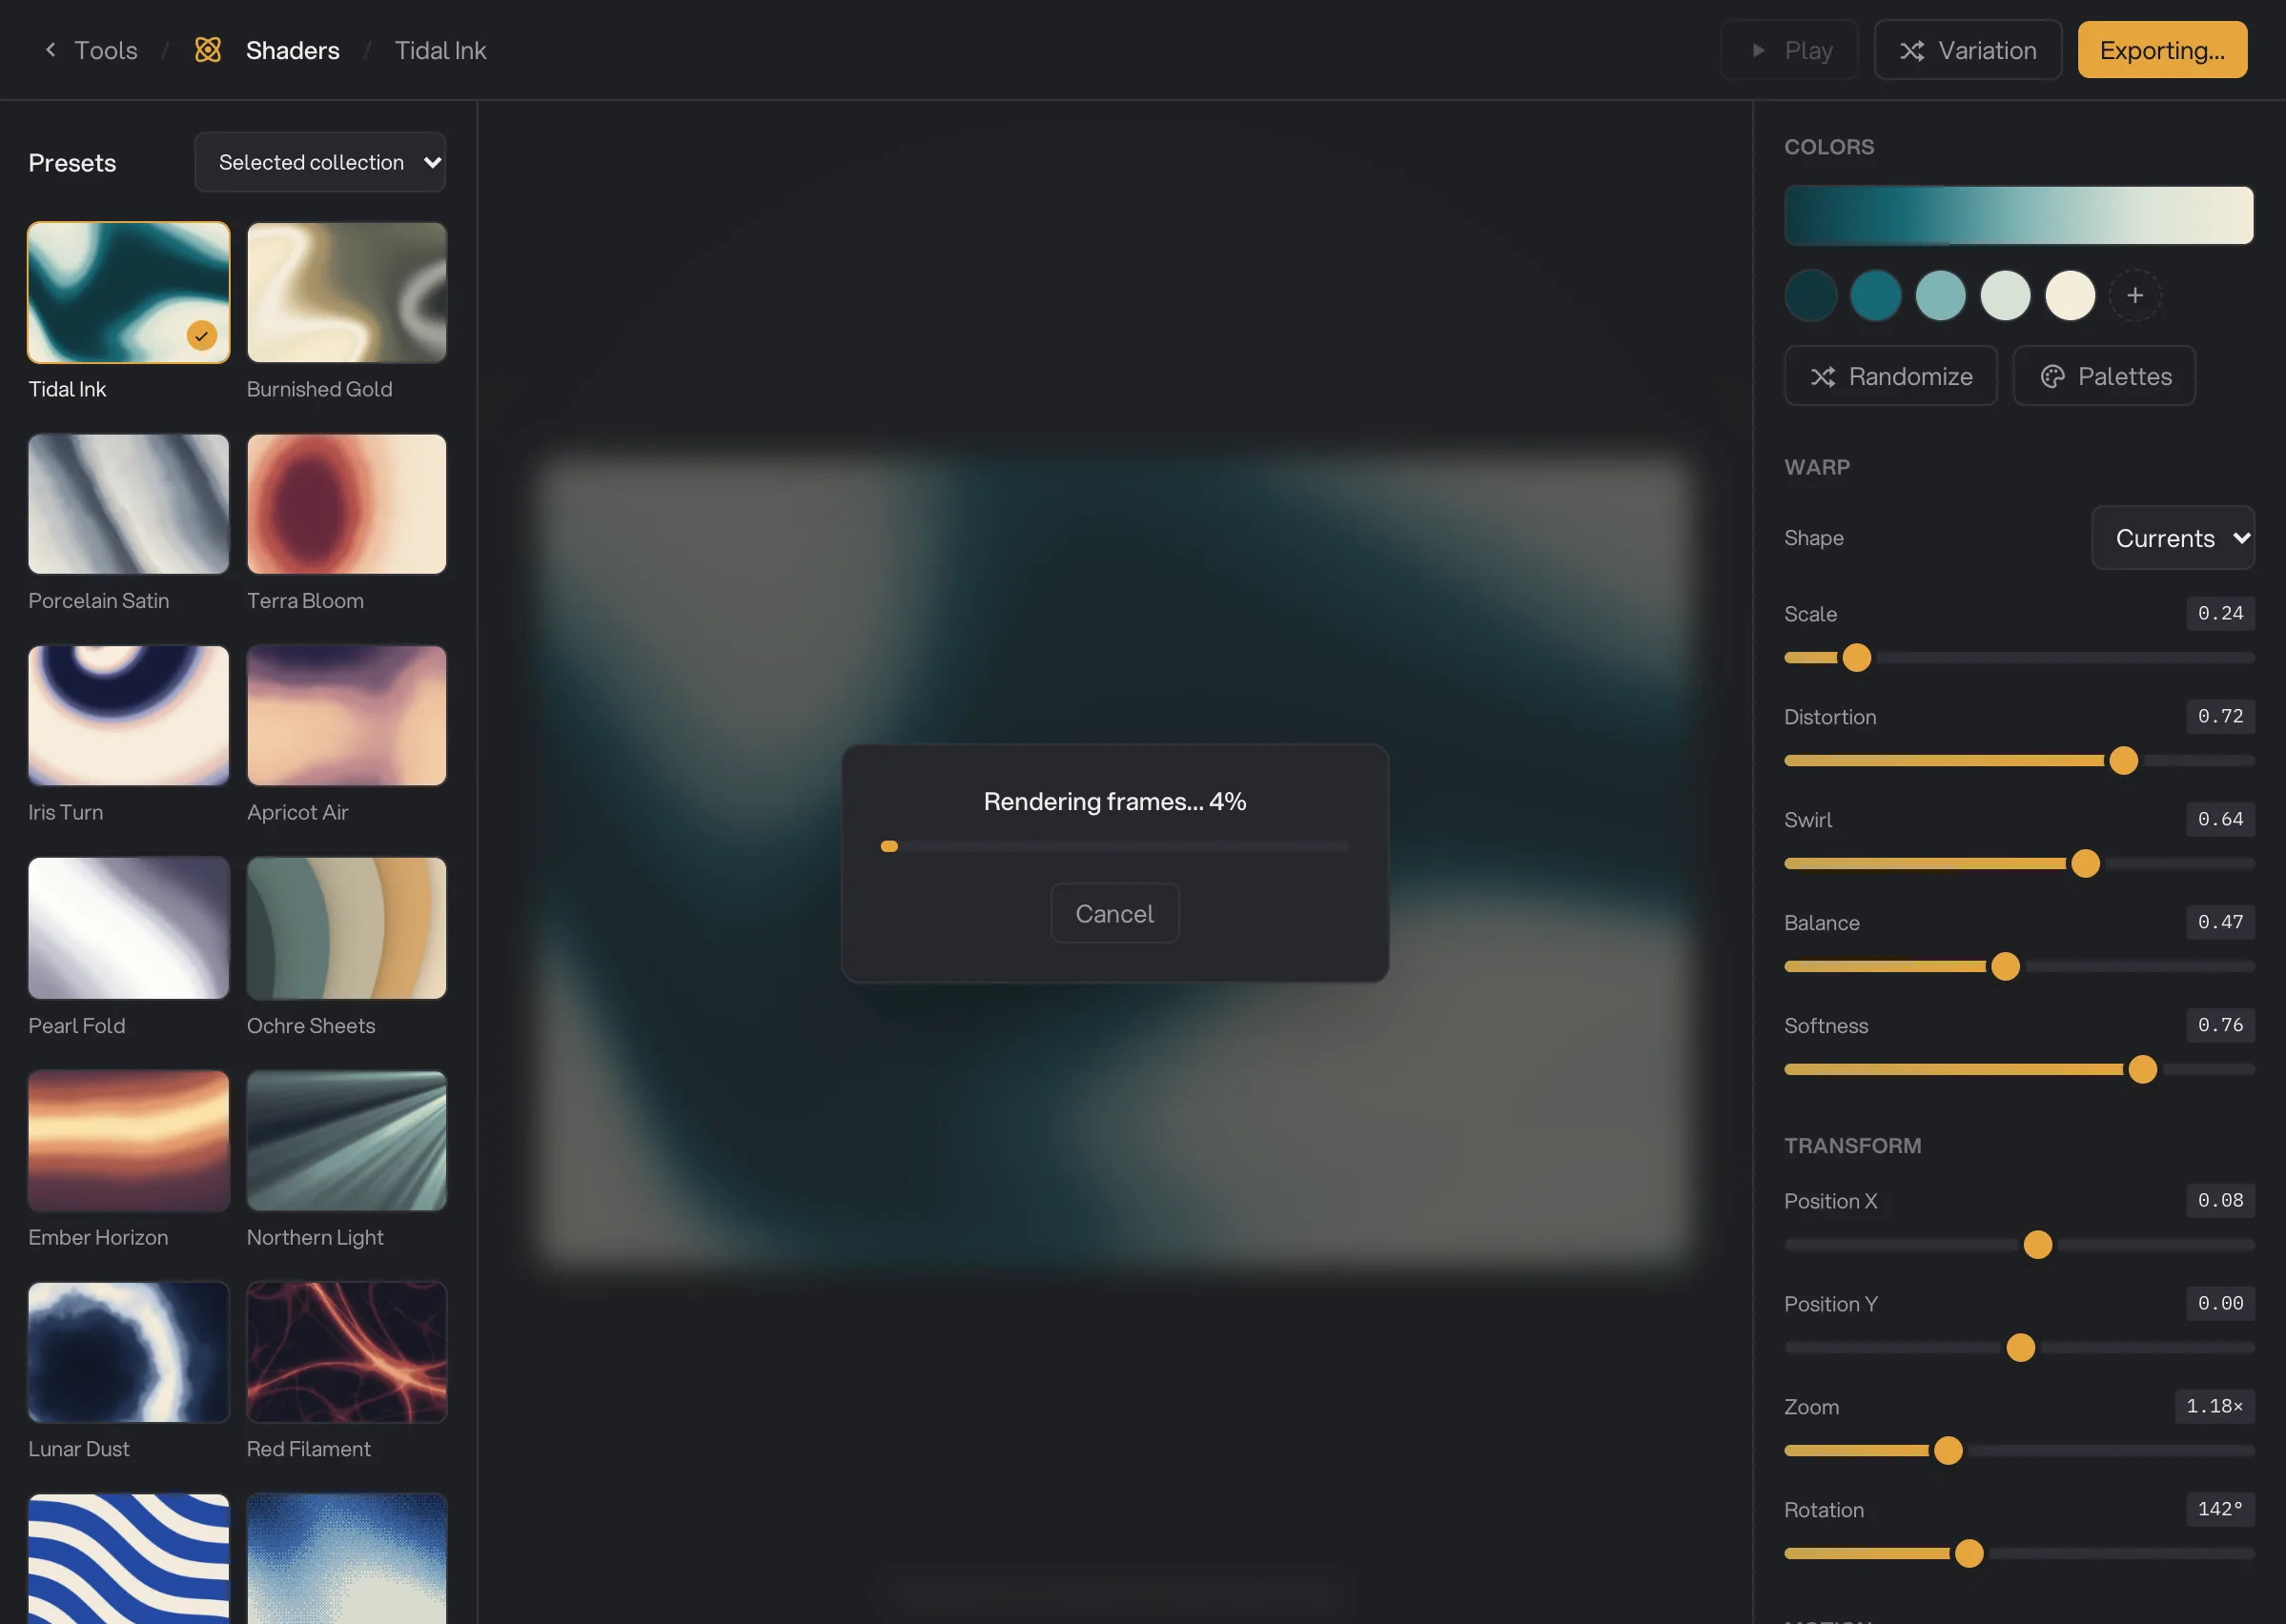
Task: Click the Position X value 0.08
Action: coord(2220,1200)
